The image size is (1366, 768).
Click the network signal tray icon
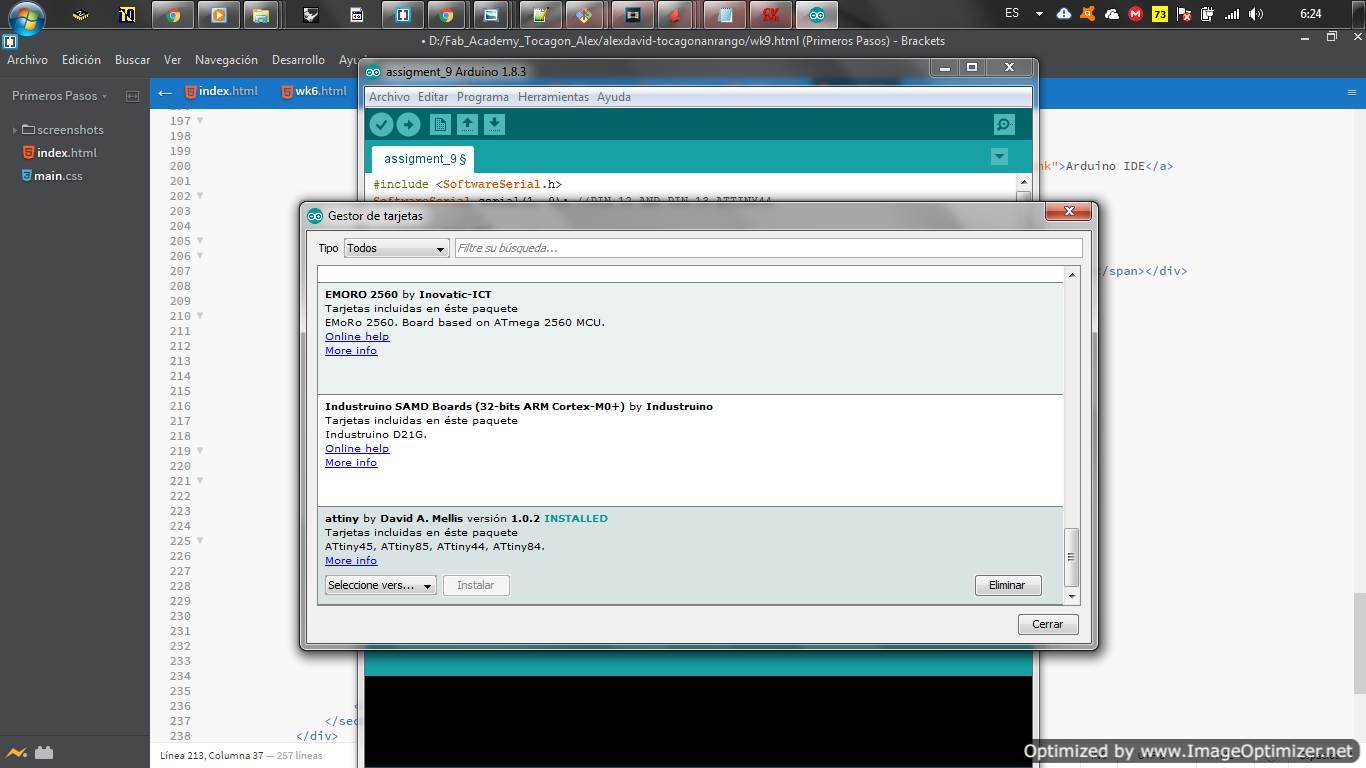coord(1232,14)
